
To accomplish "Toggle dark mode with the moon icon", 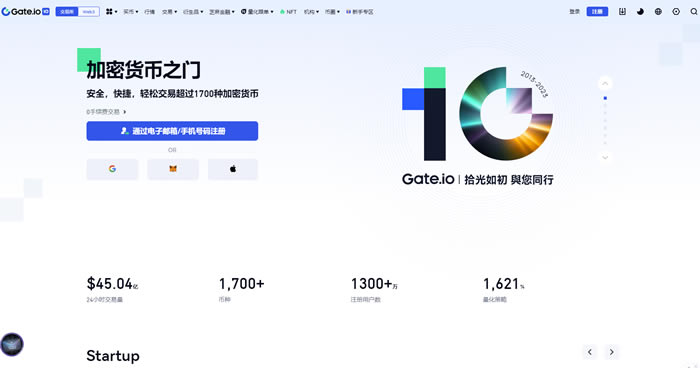I will pyautogui.click(x=640, y=12).
